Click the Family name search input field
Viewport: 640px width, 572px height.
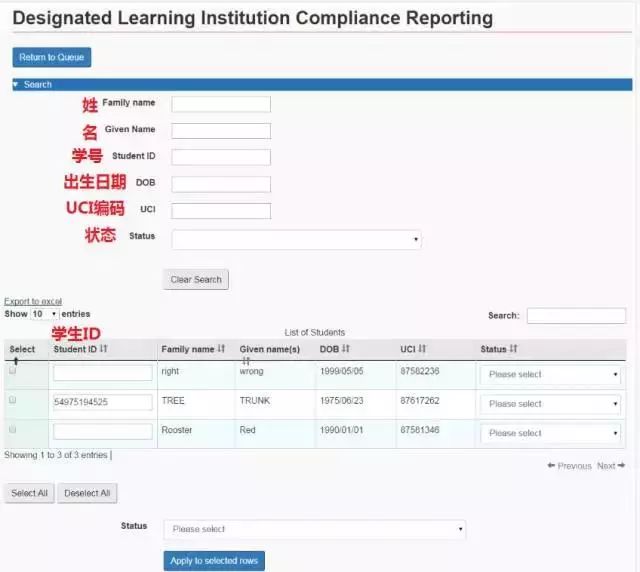(x=221, y=104)
